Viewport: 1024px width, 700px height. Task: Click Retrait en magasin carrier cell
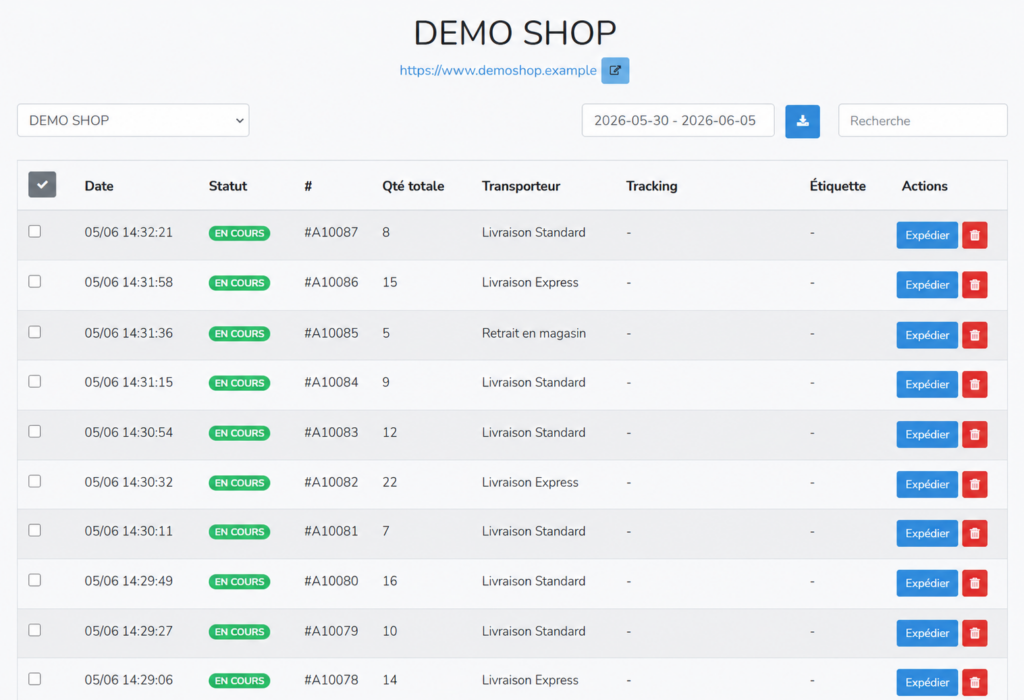[x=534, y=333]
